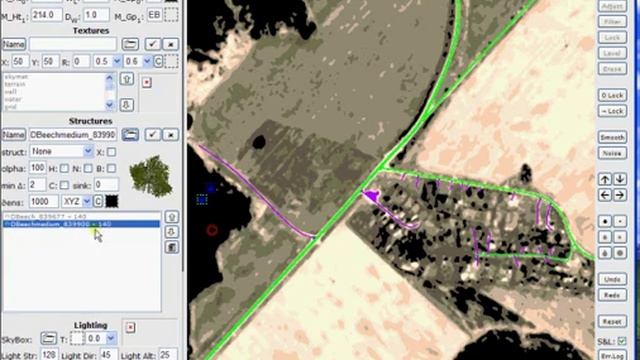The image size is (640, 360).
Task: Click the Textures Name button
Action: tap(14, 44)
